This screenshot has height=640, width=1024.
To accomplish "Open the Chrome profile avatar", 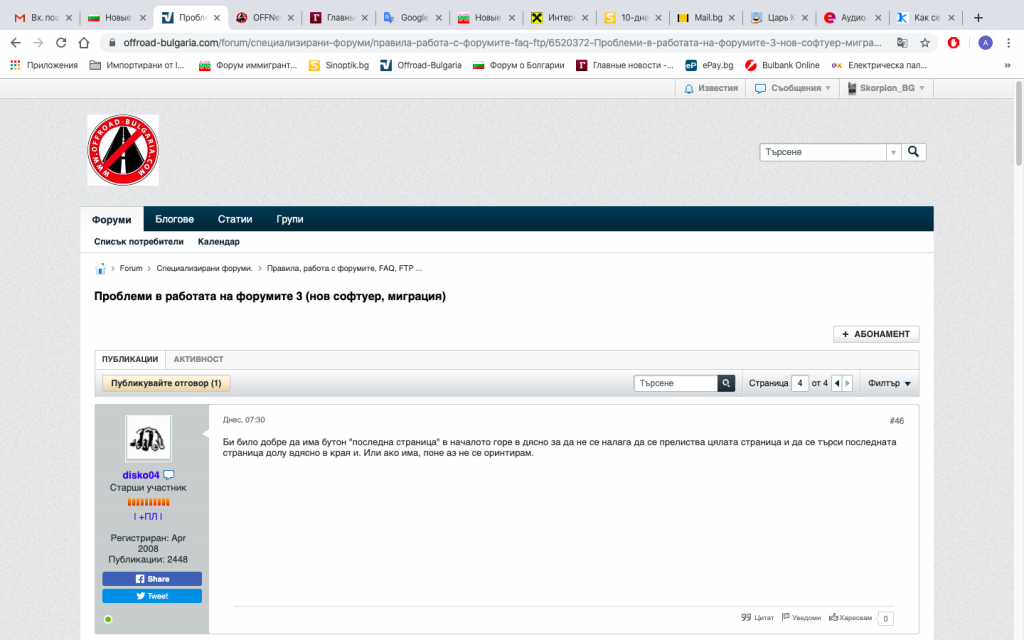I will tap(985, 42).
